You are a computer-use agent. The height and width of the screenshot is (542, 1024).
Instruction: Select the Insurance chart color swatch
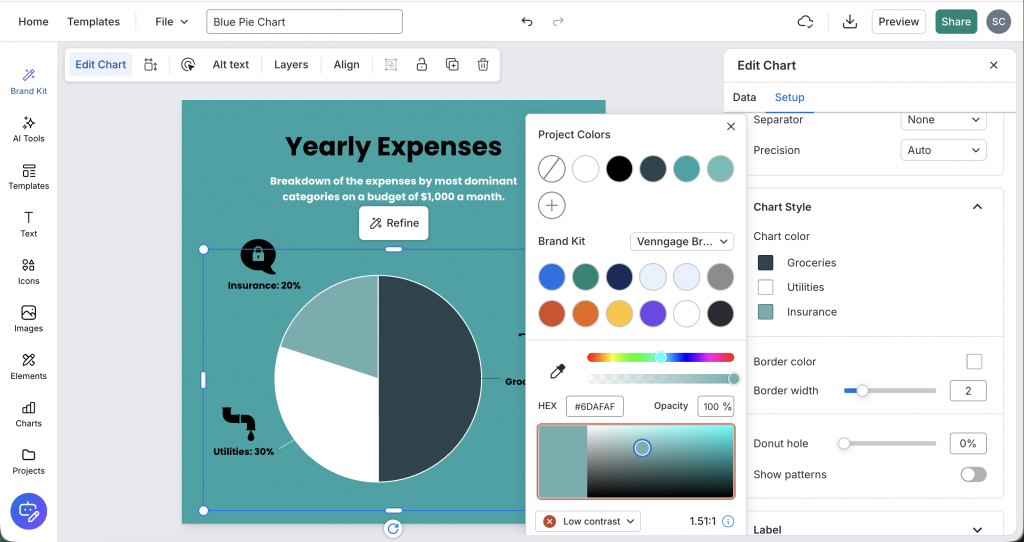point(765,312)
